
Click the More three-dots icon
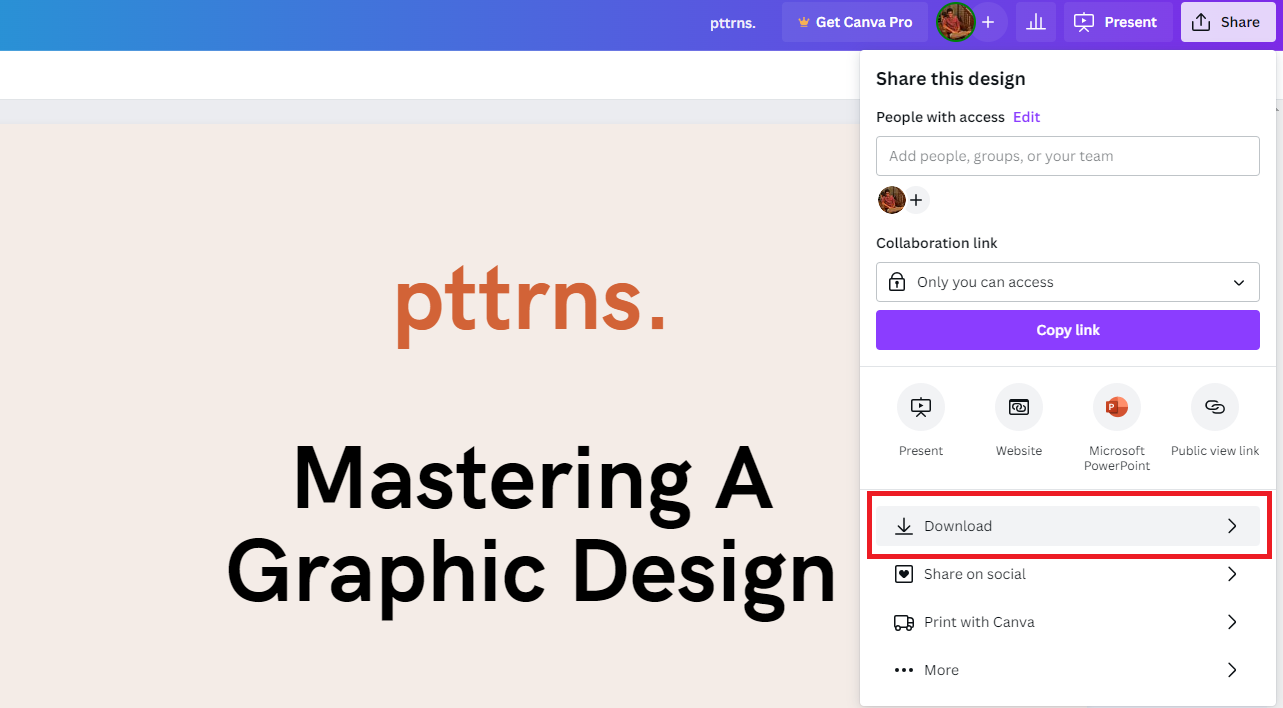coord(904,670)
